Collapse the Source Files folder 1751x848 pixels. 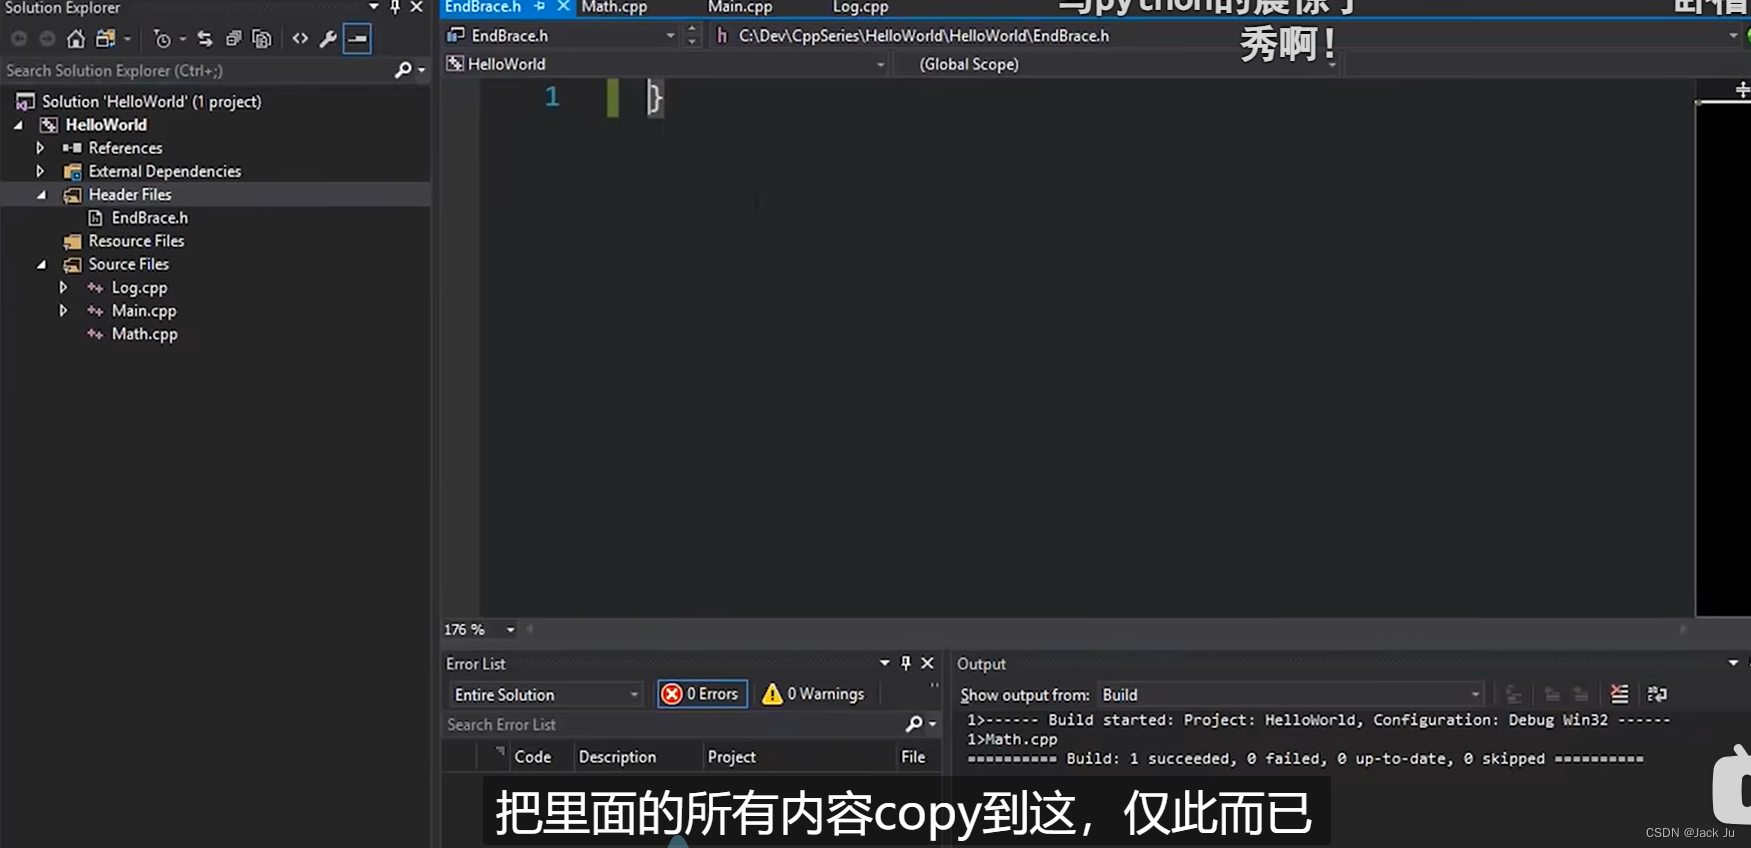pos(41,265)
